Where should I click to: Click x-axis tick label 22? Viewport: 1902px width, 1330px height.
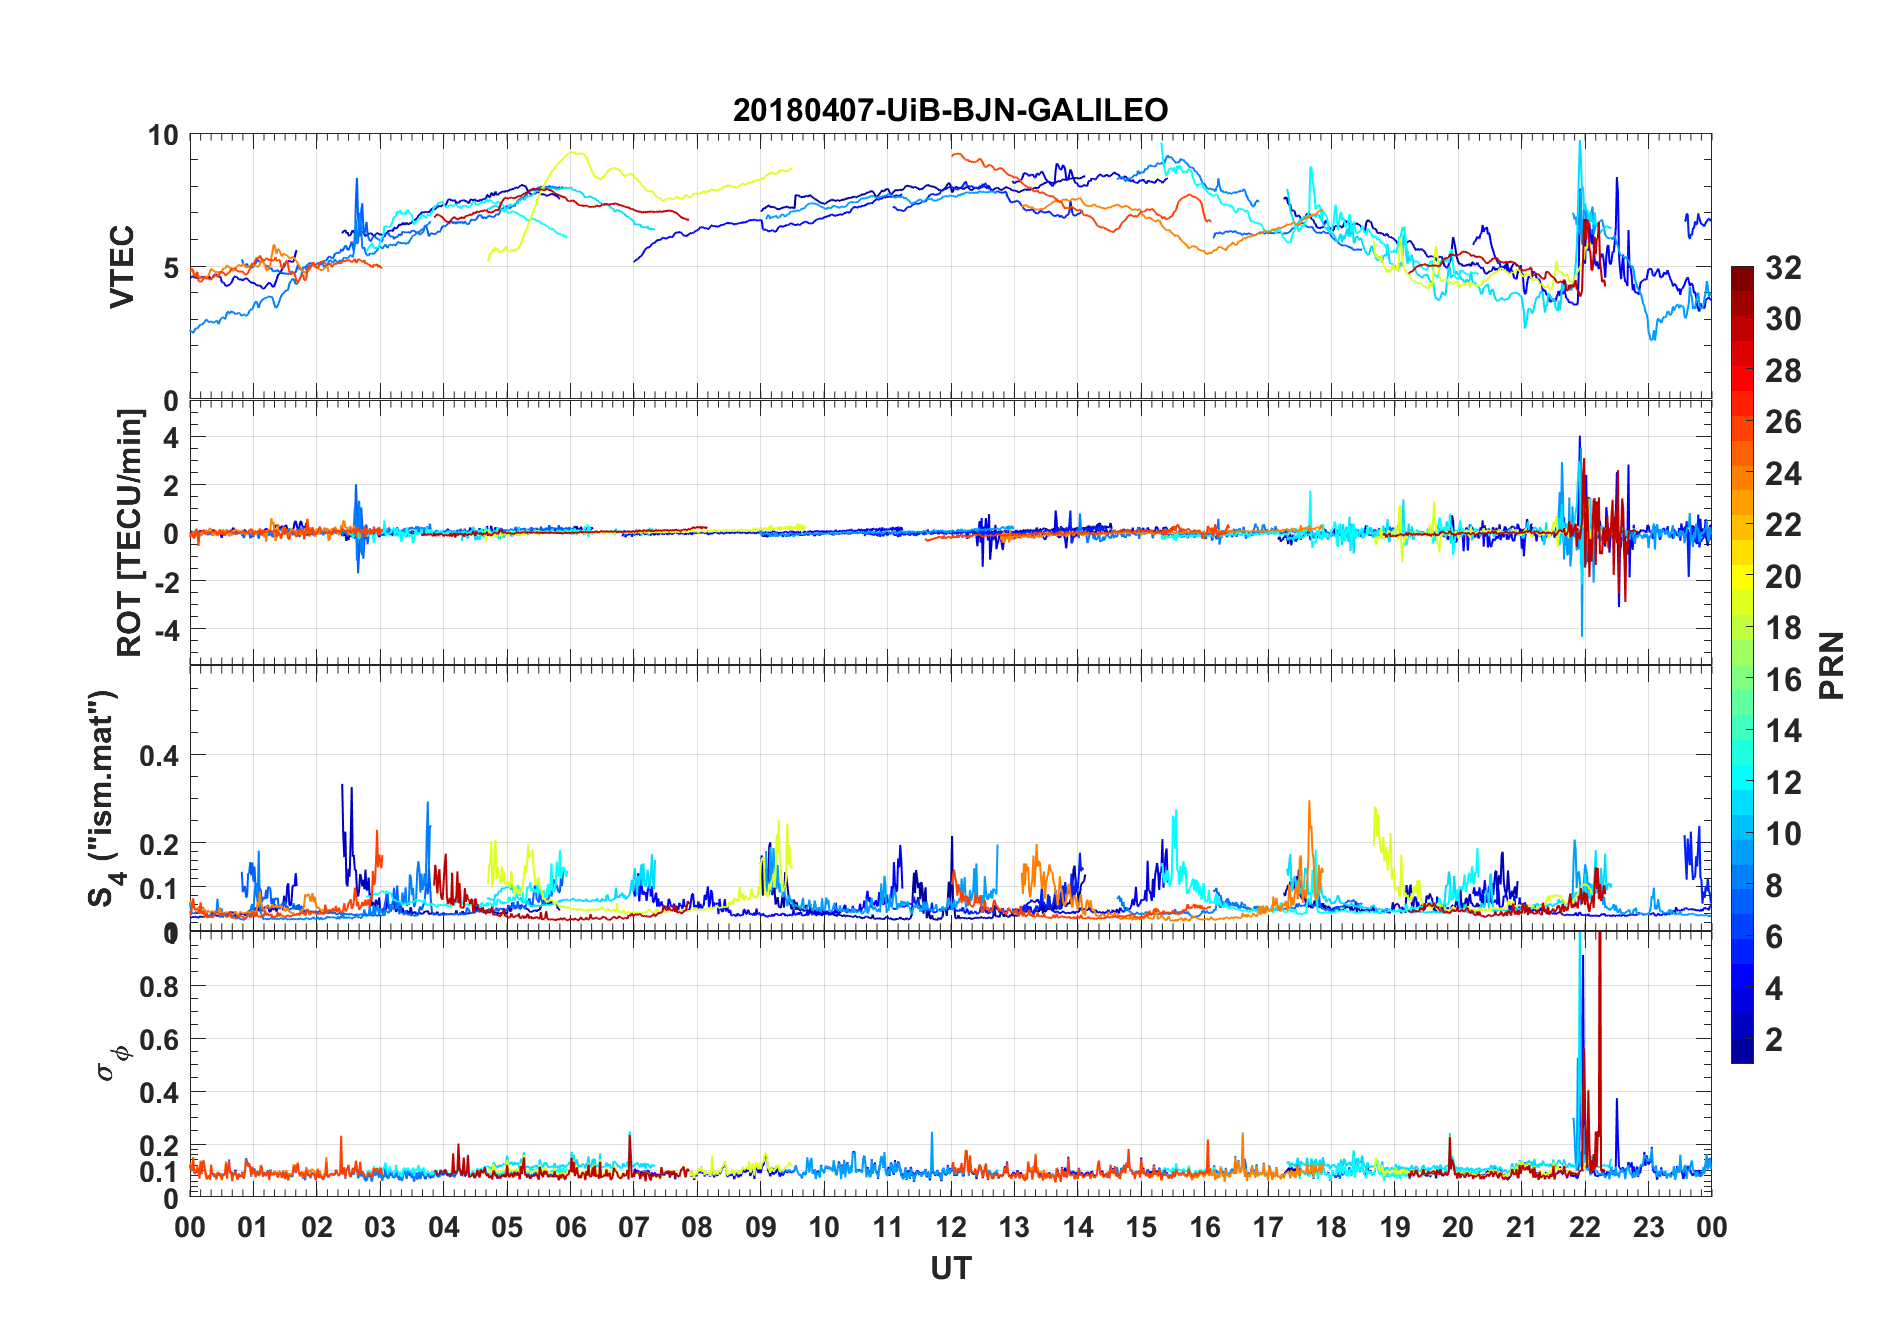click(x=1585, y=1227)
